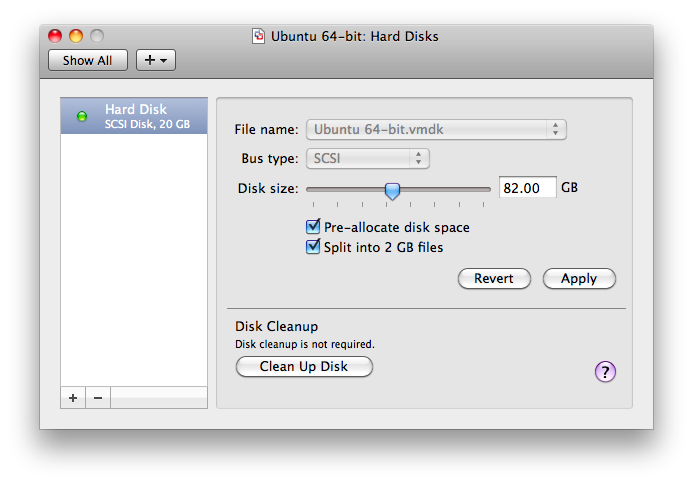
Task: Uncheck Pre-allocate disk space
Action: (x=313, y=227)
